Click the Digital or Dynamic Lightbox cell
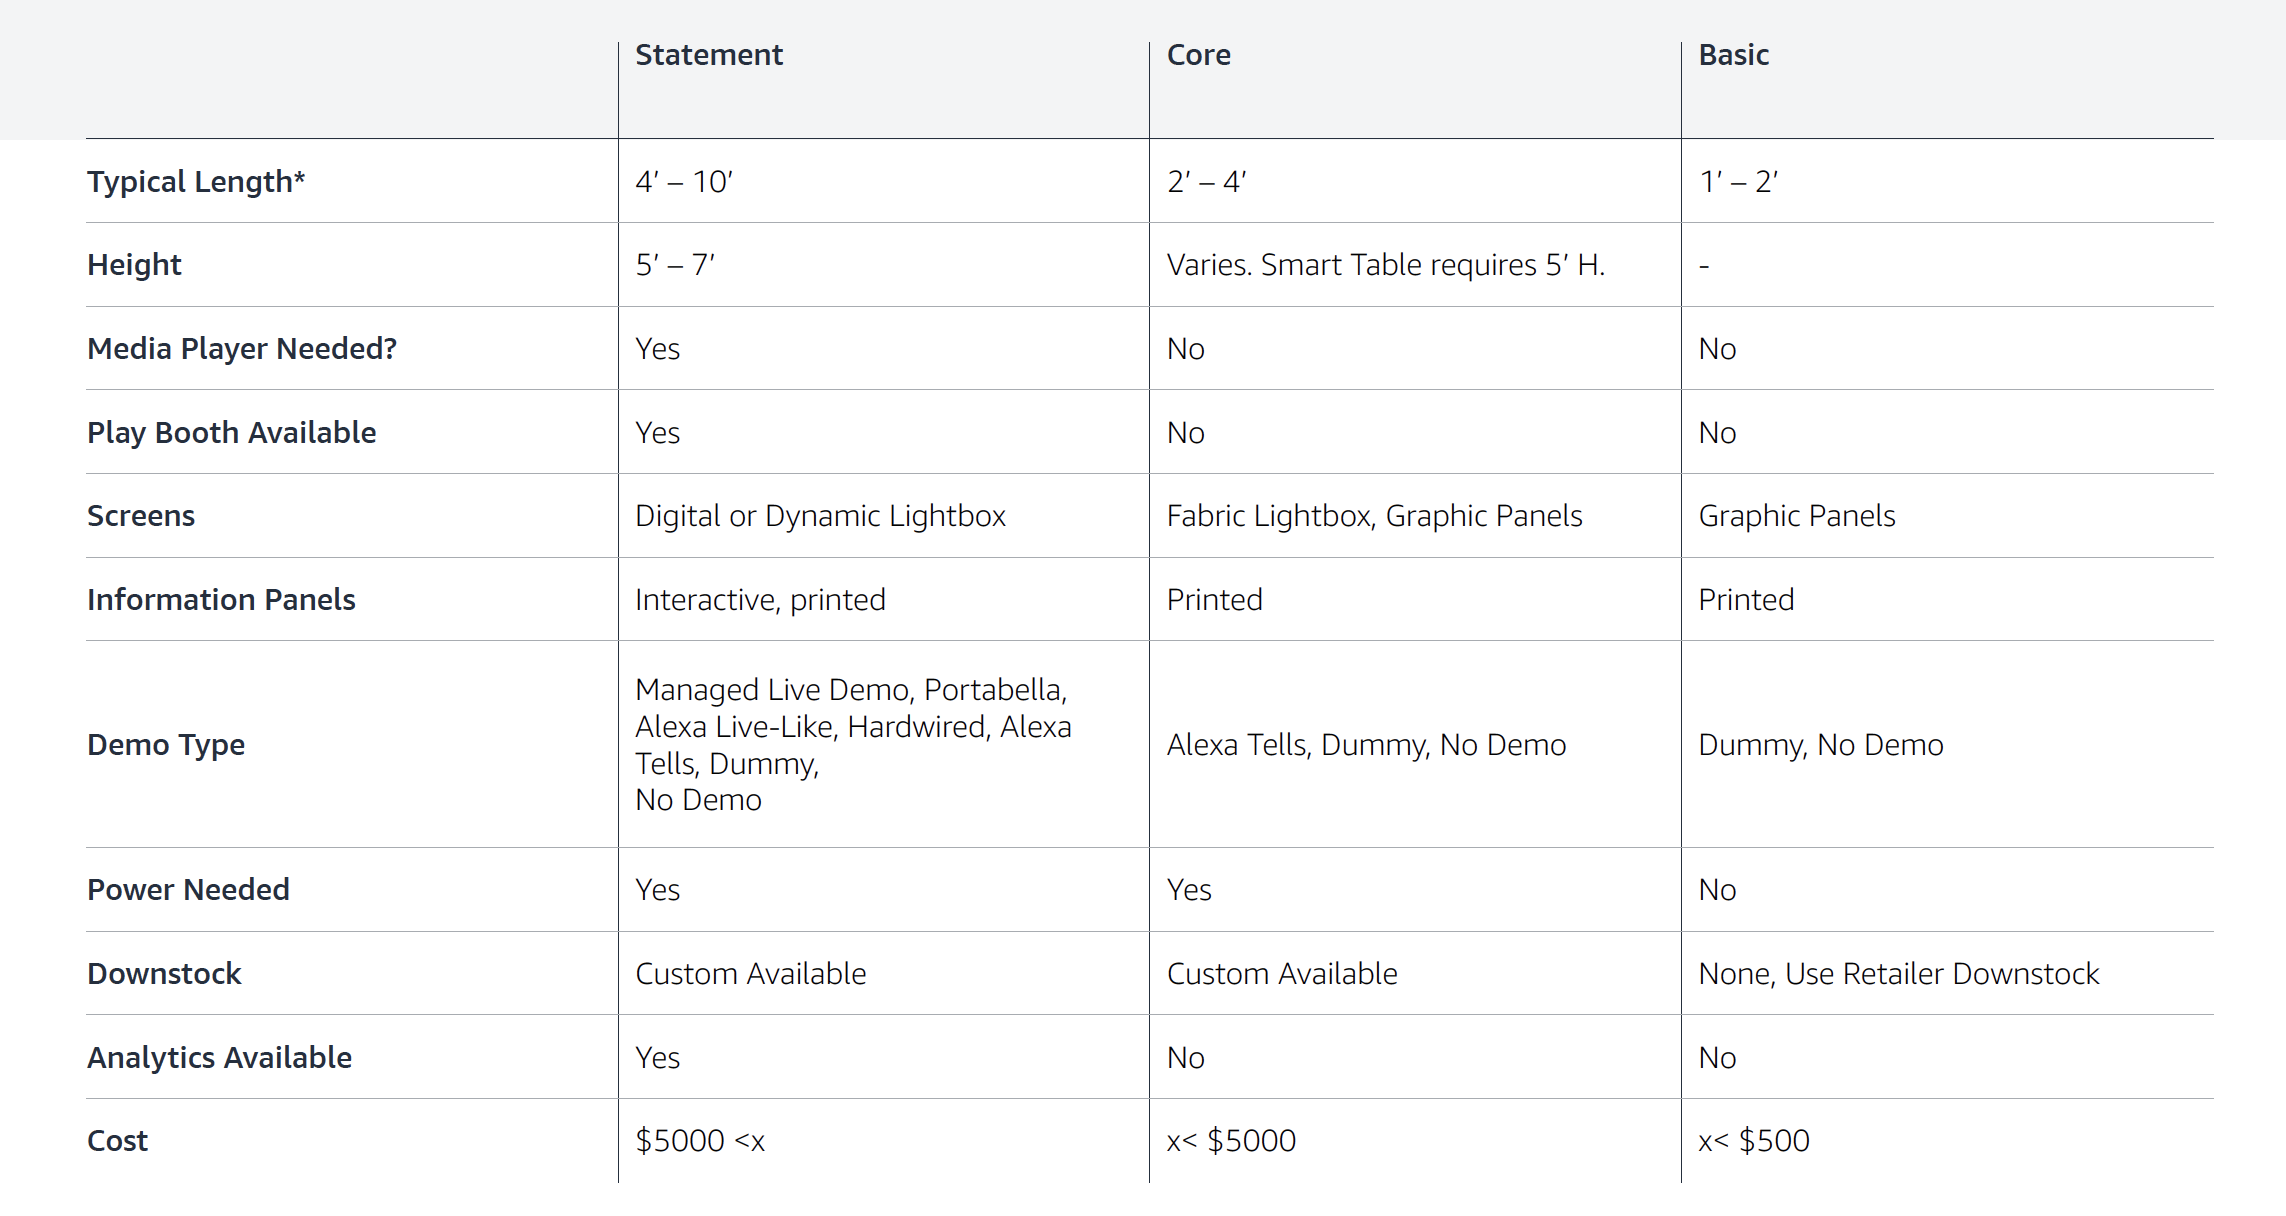This screenshot has height=1216, width=2286. click(820, 516)
